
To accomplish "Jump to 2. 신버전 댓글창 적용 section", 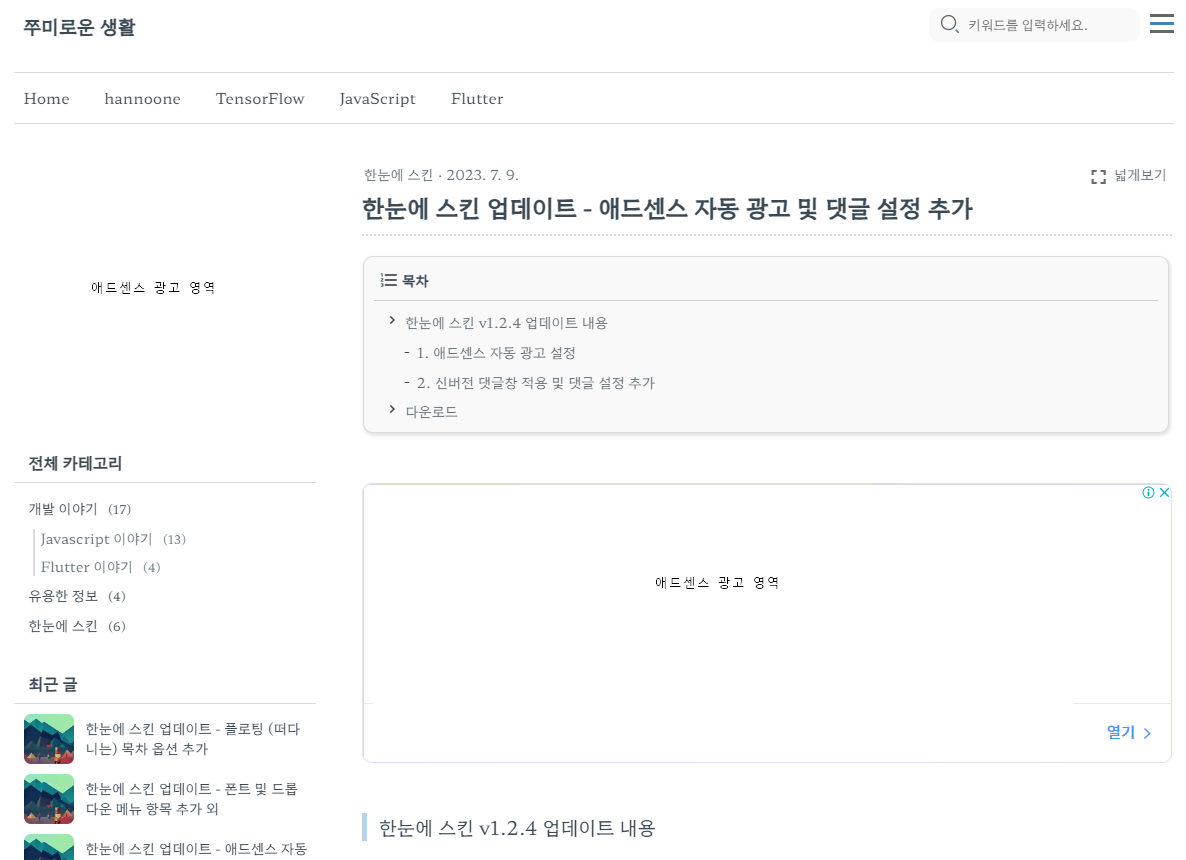I will (x=536, y=383).
